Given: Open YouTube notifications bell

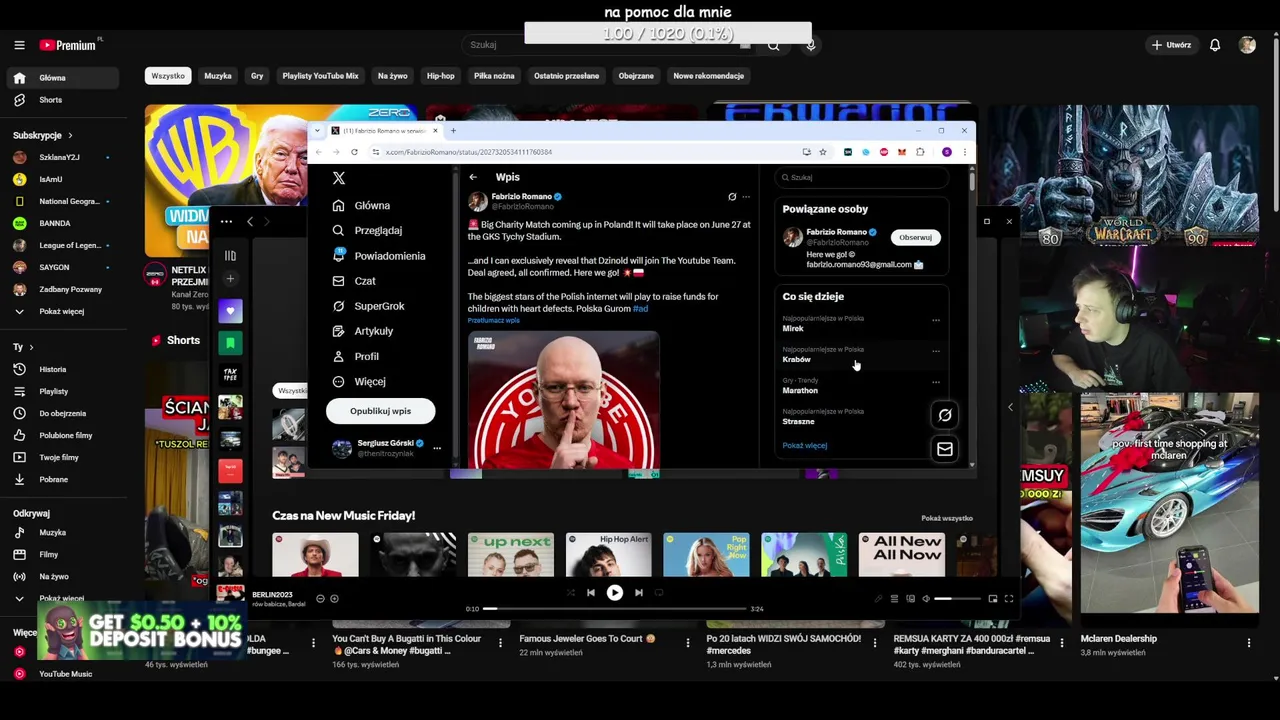Looking at the screenshot, I should click(x=1215, y=45).
